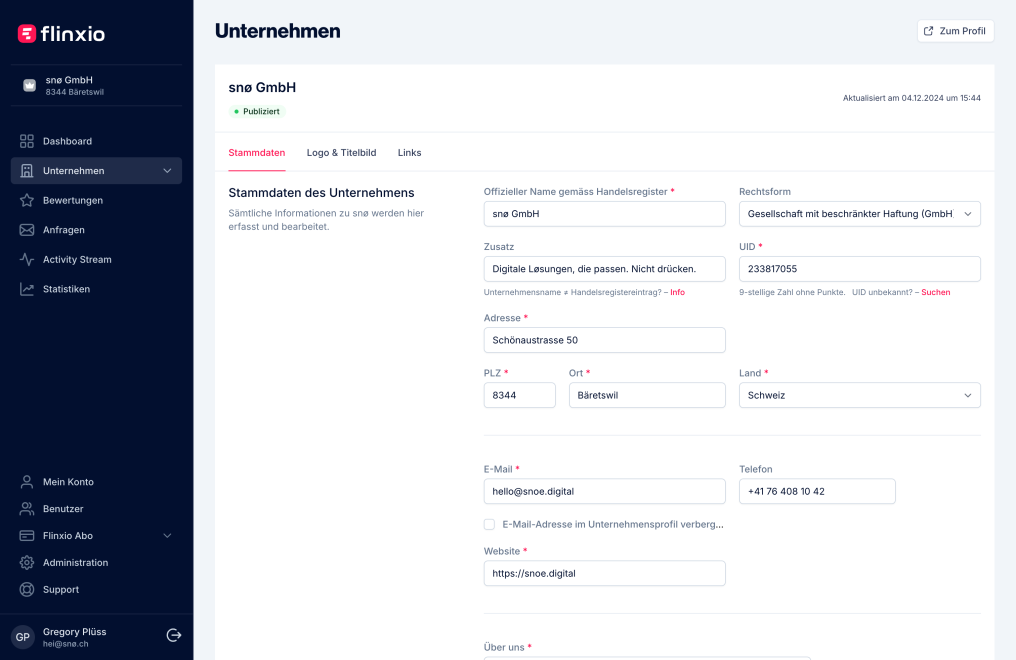1016x660 pixels.
Task: Click the Stammdaten des Unternehmens heading
Action: coord(321,193)
